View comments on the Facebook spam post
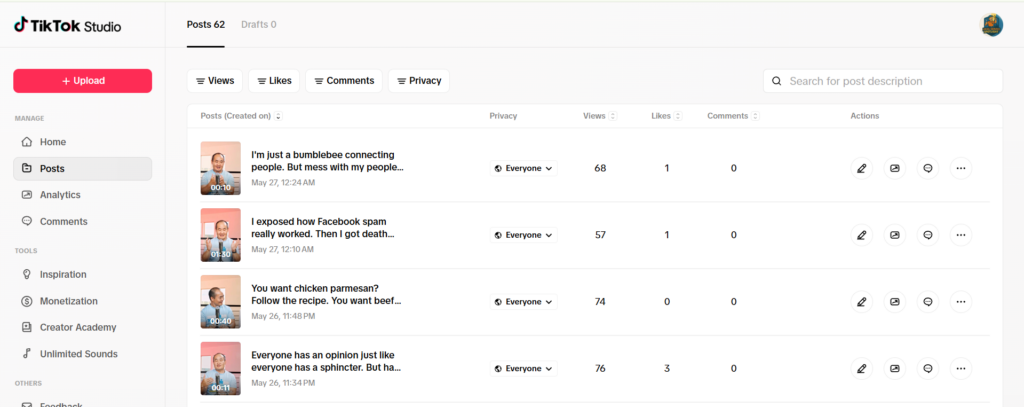 927,235
